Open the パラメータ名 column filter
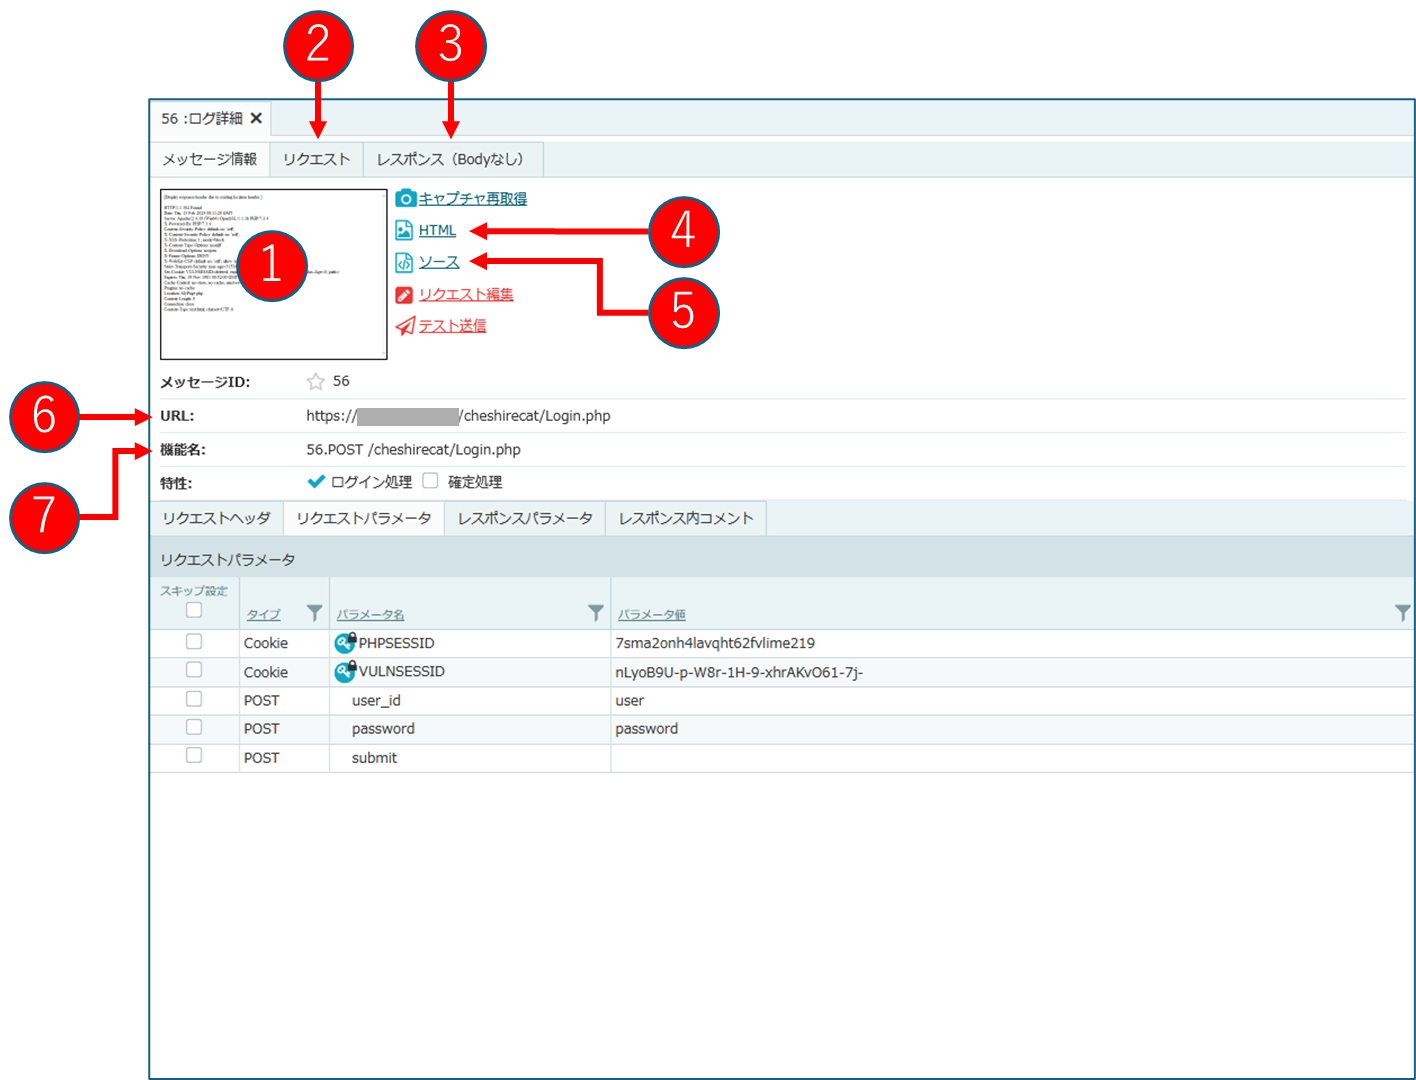Viewport: 1416px width, 1080px height. click(596, 612)
